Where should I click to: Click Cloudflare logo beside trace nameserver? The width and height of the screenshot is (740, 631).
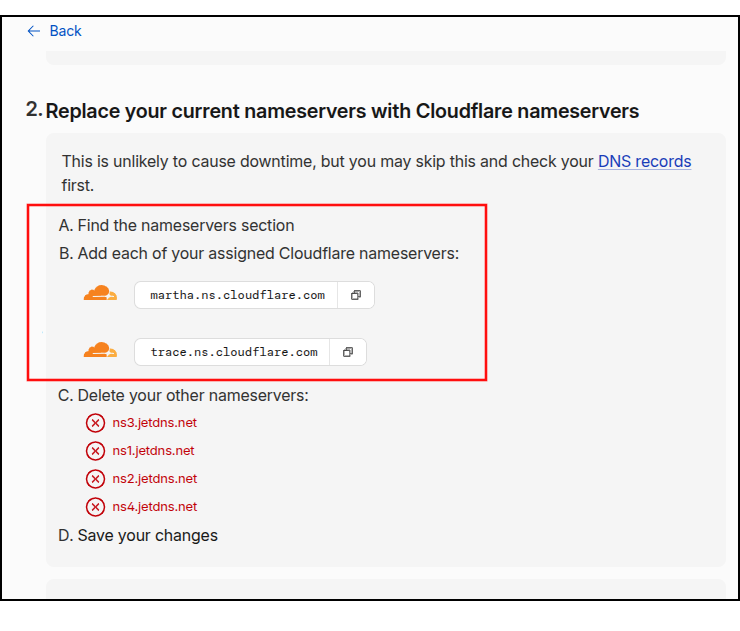100,350
